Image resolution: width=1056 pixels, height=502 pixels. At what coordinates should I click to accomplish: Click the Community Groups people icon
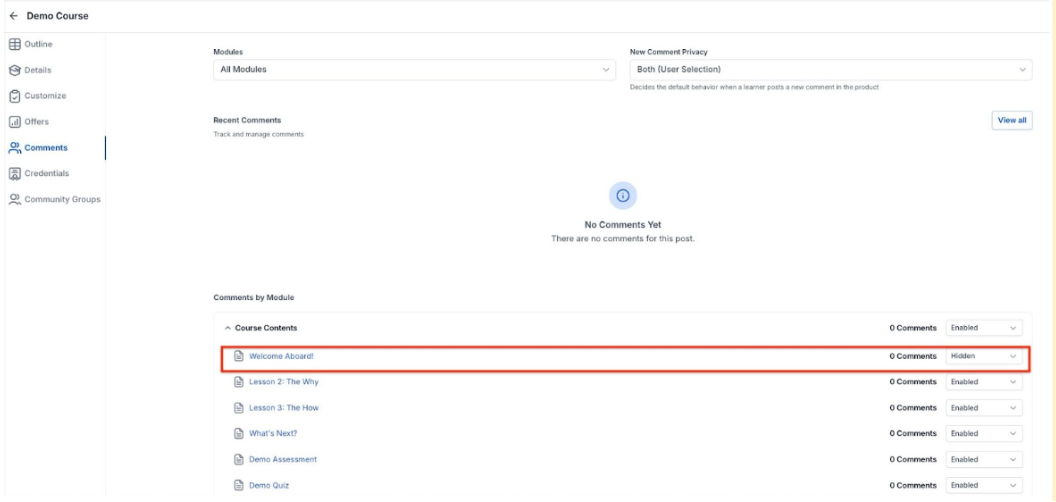[x=14, y=199]
